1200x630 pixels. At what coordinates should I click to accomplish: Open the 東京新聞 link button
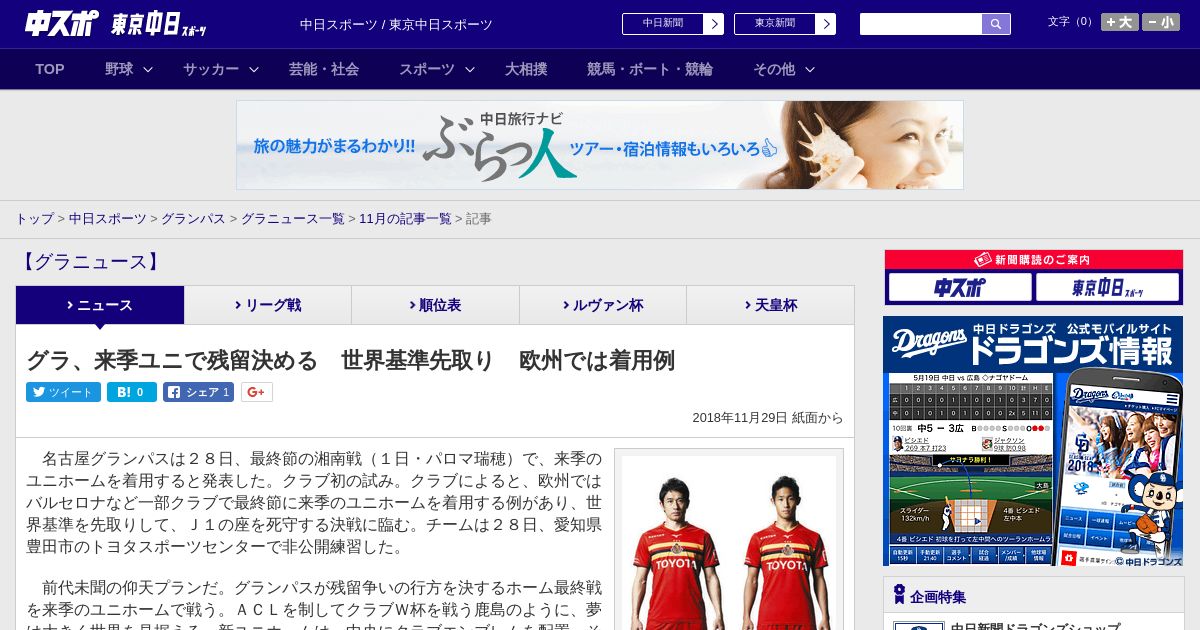point(775,24)
